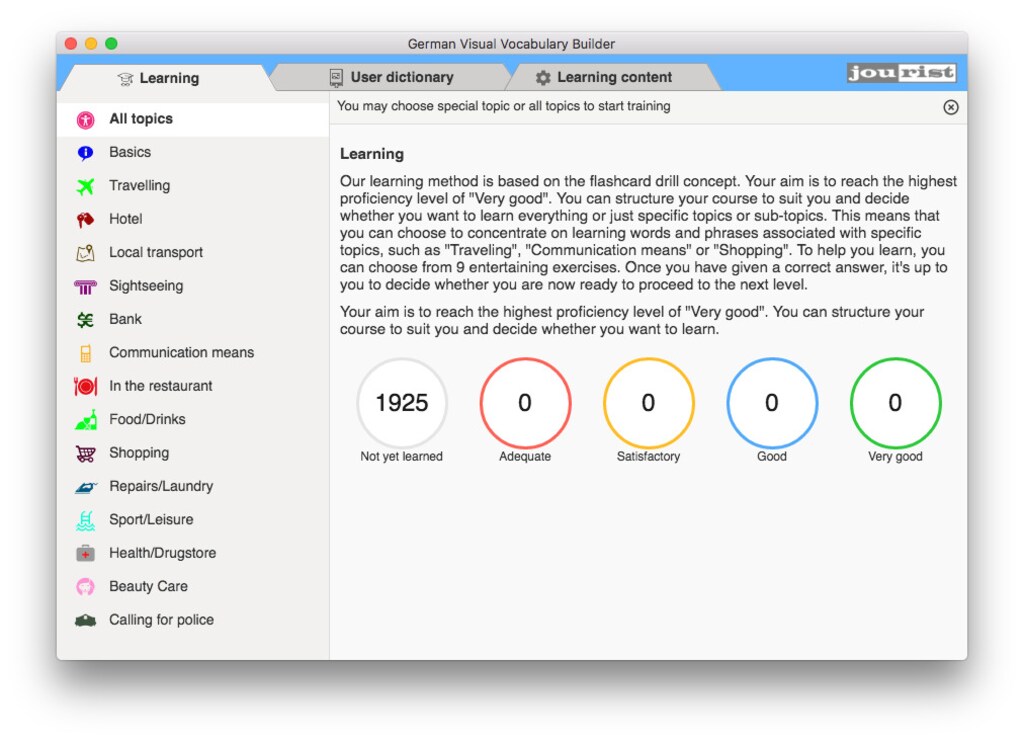Click the red restaurant plate icon

click(x=86, y=386)
